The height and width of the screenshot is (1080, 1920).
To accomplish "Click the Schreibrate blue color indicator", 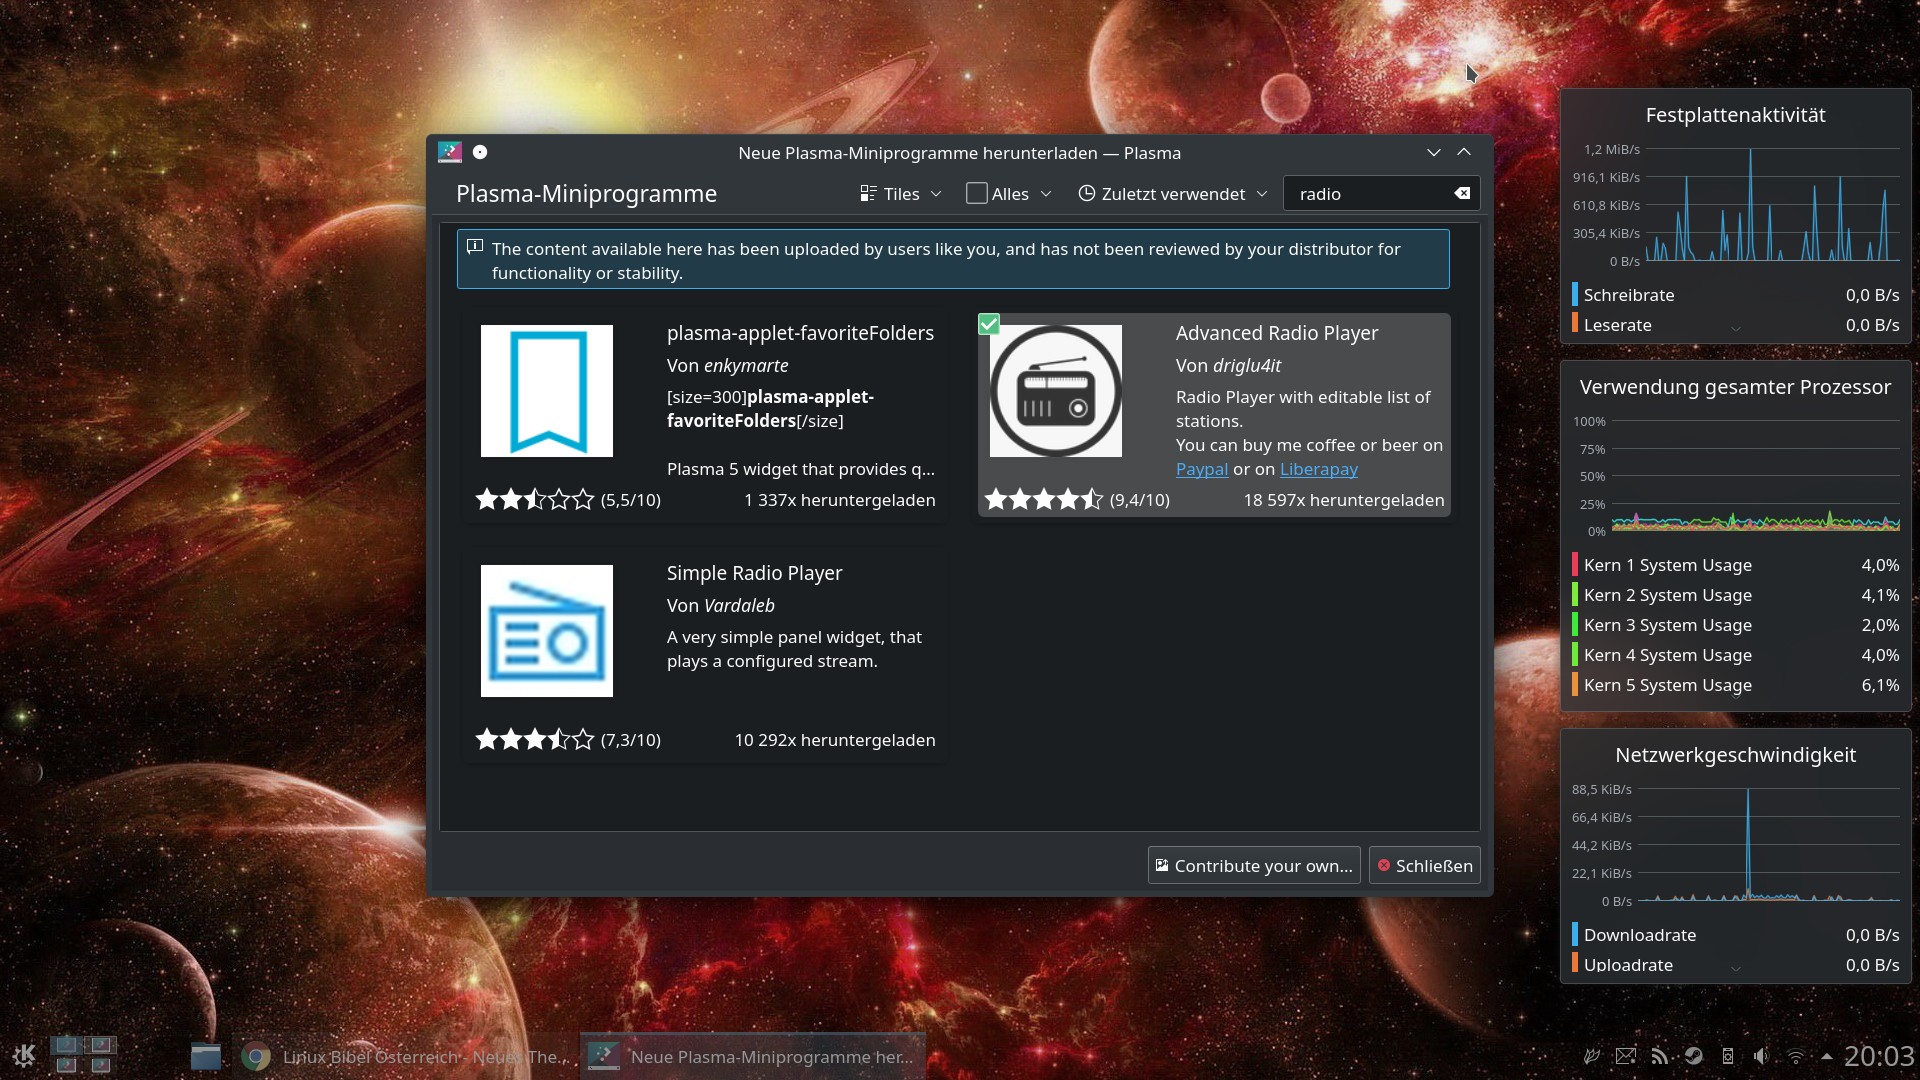I will click(1575, 295).
